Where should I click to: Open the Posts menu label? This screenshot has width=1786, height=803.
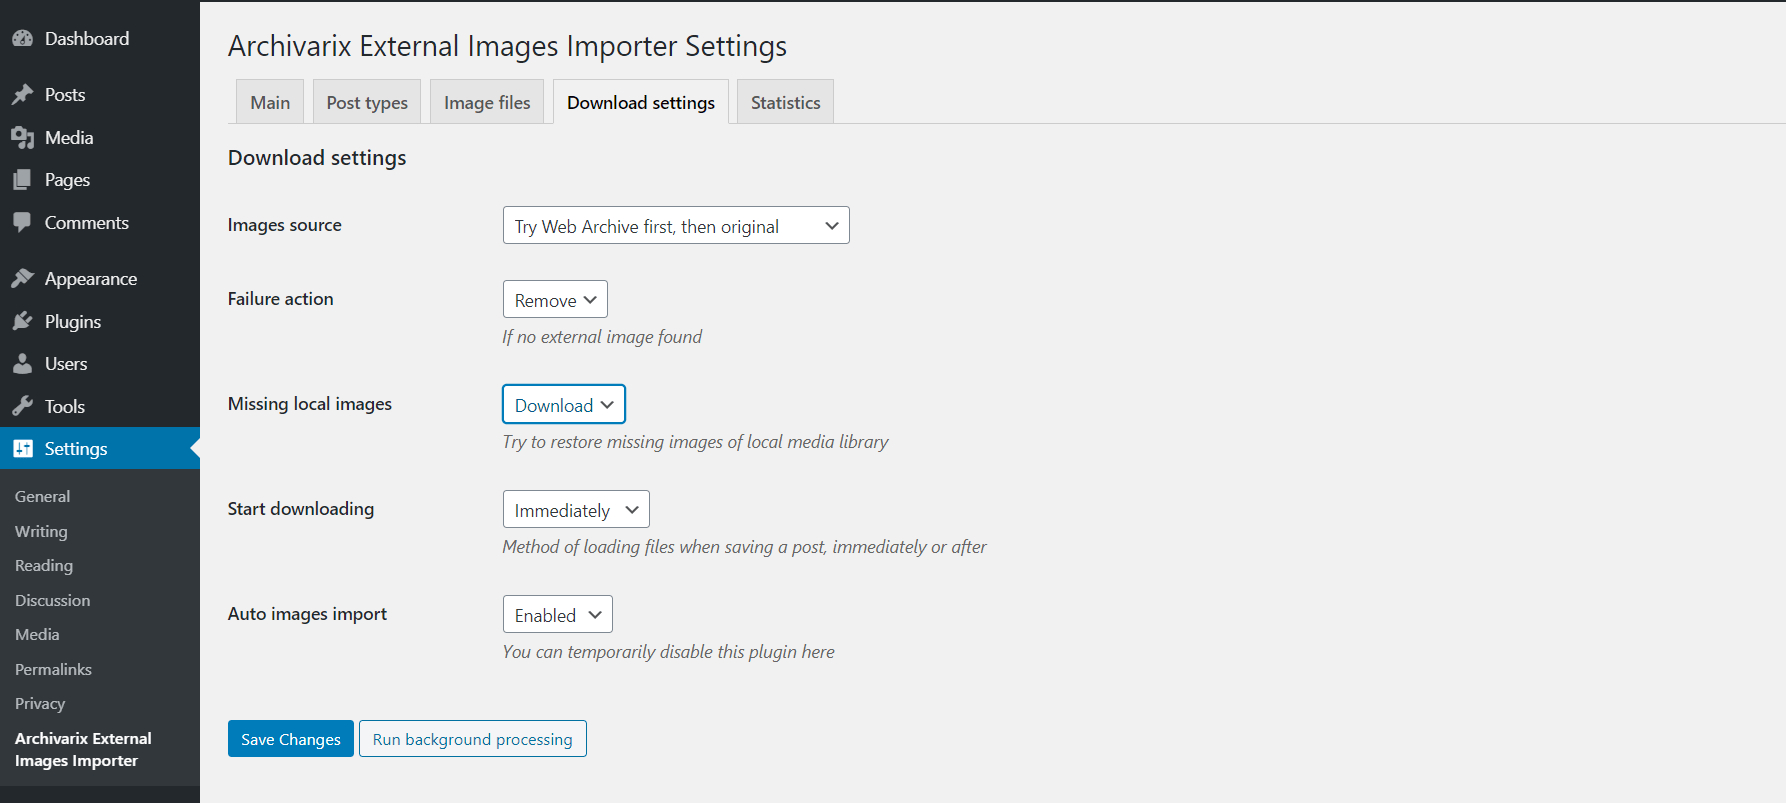point(65,95)
